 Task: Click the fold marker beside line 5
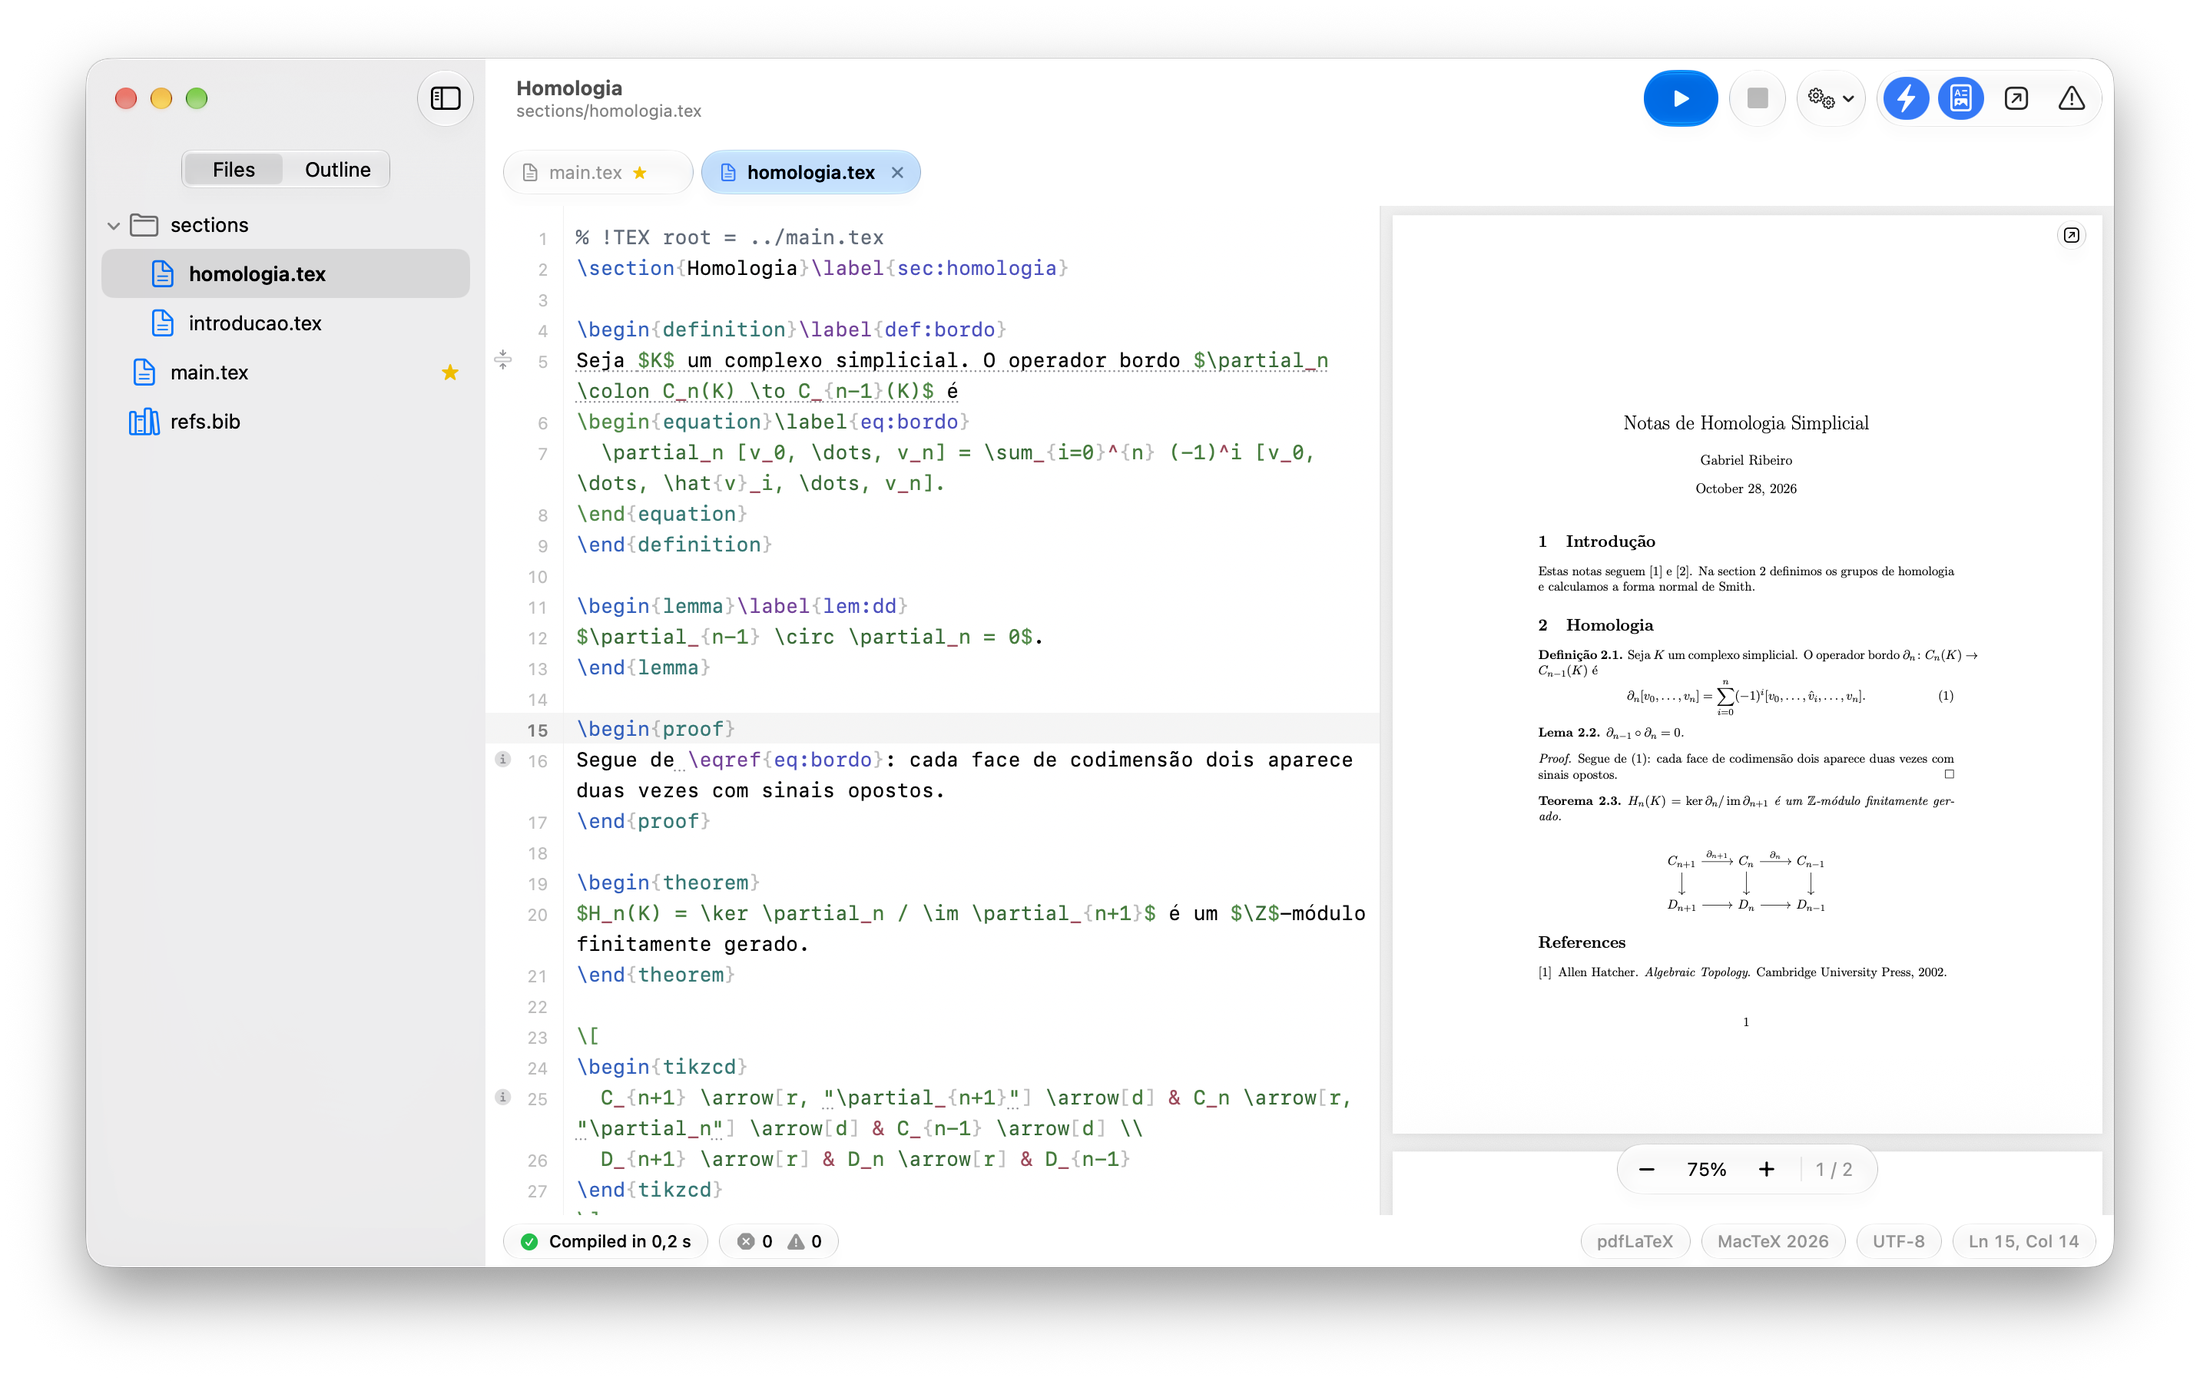(x=503, y=360)
